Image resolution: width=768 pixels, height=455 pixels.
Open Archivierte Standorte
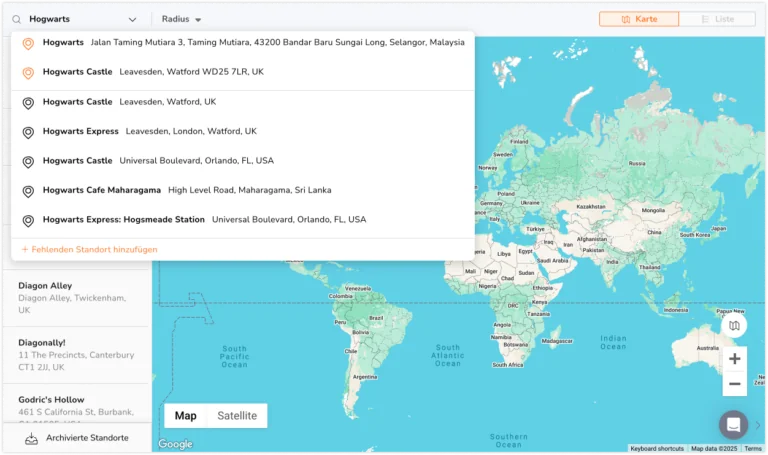[x=77, y=438]
